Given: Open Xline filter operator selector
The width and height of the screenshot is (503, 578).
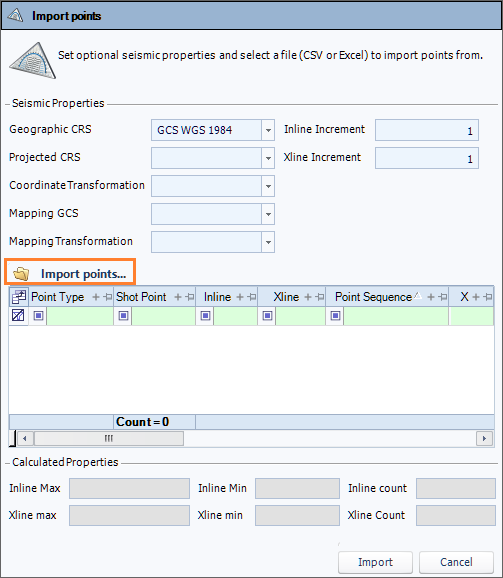Looking at the screenshot, I should point(268,316).
